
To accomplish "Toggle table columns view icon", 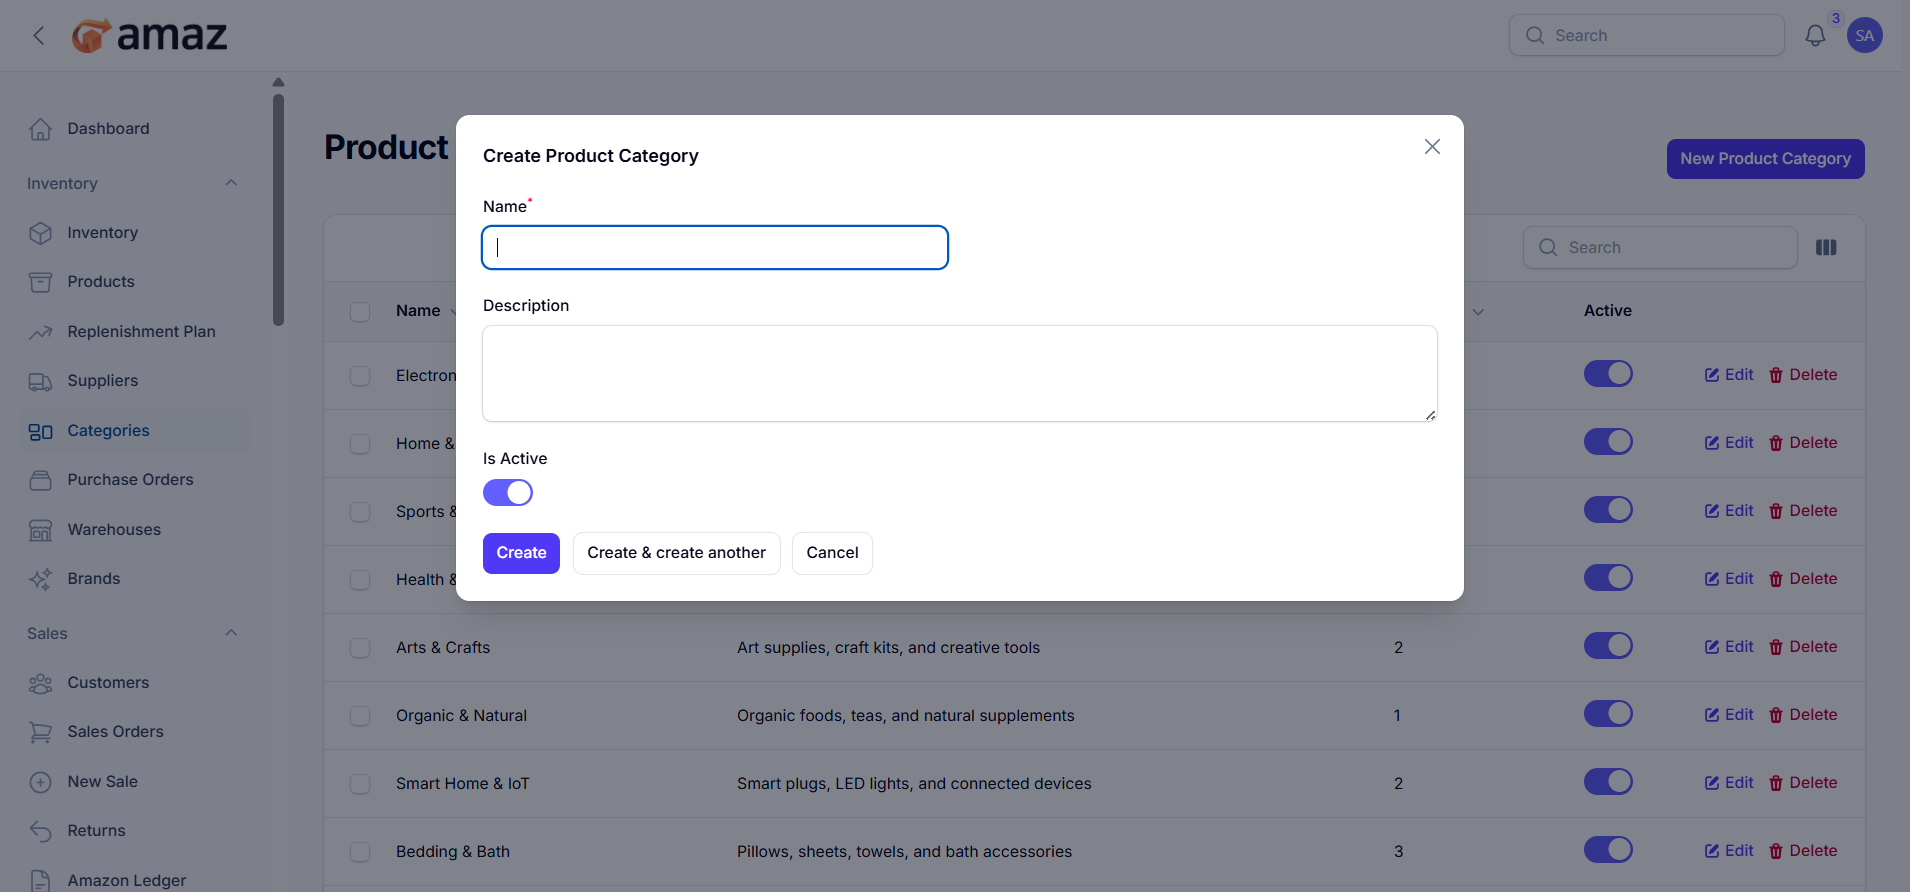I will tap(1825, 248).
